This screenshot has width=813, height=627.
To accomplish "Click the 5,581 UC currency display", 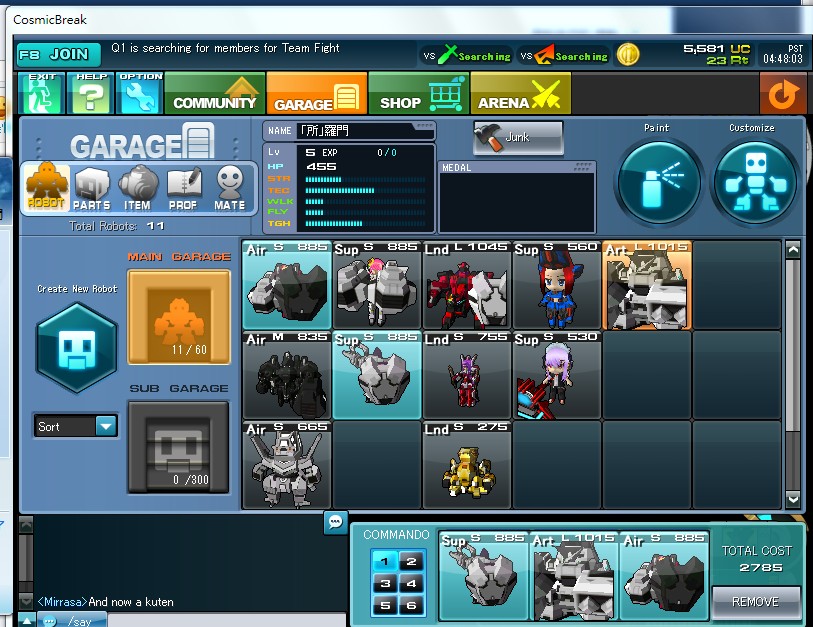I will tap(717, 49).
